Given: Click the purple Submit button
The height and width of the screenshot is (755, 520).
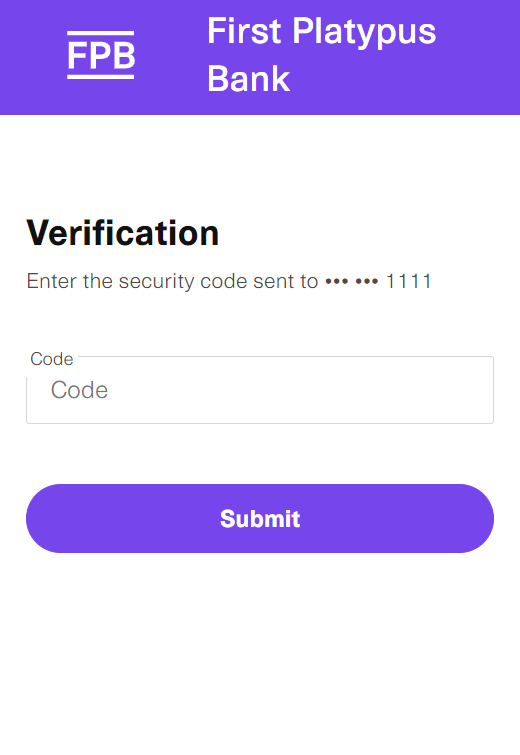Looking at the screenshot, I should pyautogui.click(x=260, y=519).
